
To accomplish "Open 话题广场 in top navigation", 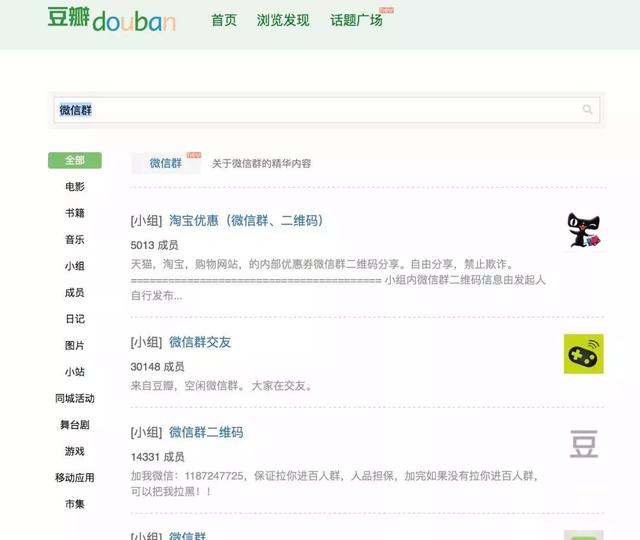I will point(356,20).
